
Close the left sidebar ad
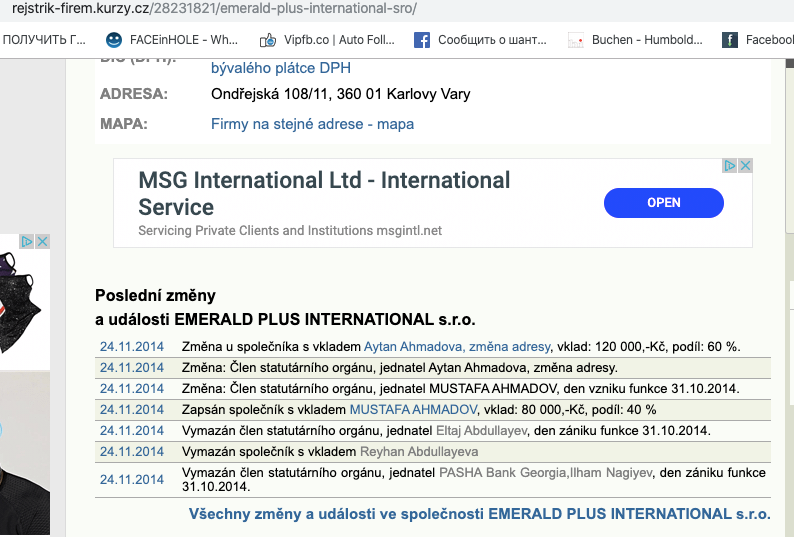point(42,242)
